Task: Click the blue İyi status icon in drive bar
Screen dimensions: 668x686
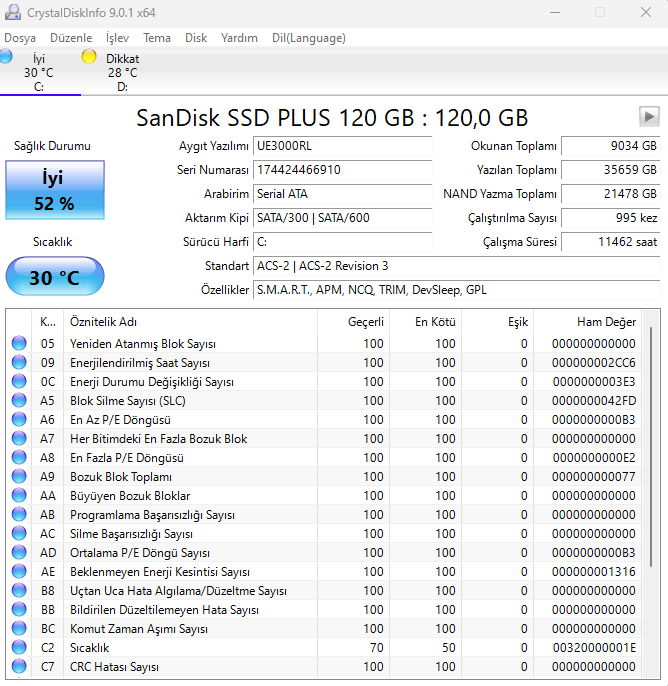Action: coord(6,56)
